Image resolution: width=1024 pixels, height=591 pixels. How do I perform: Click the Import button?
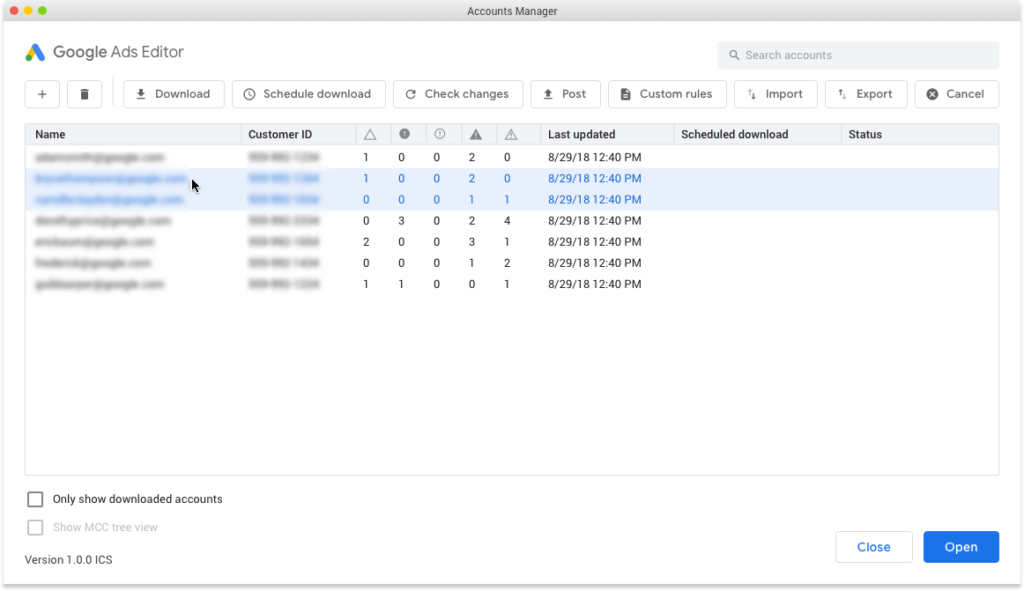point(775,94)
